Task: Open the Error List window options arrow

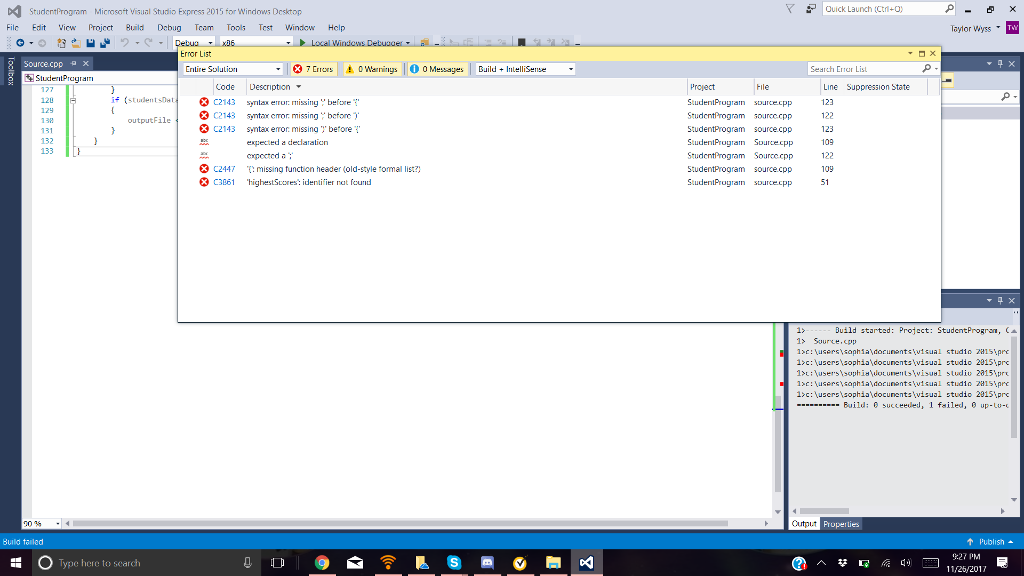Action: (x=910, y=54)
